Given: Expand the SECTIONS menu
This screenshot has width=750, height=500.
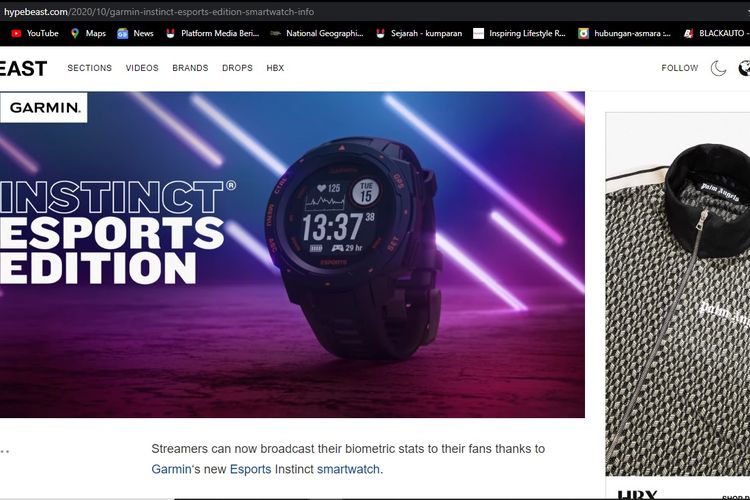Looking at the screenshot, I should (x=89, y=68).
